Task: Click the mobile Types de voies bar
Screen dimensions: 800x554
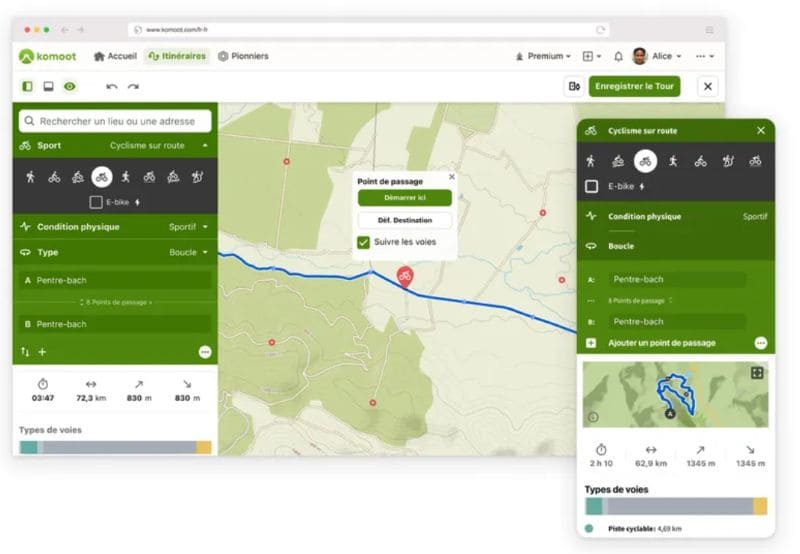Action: (676, 507)
